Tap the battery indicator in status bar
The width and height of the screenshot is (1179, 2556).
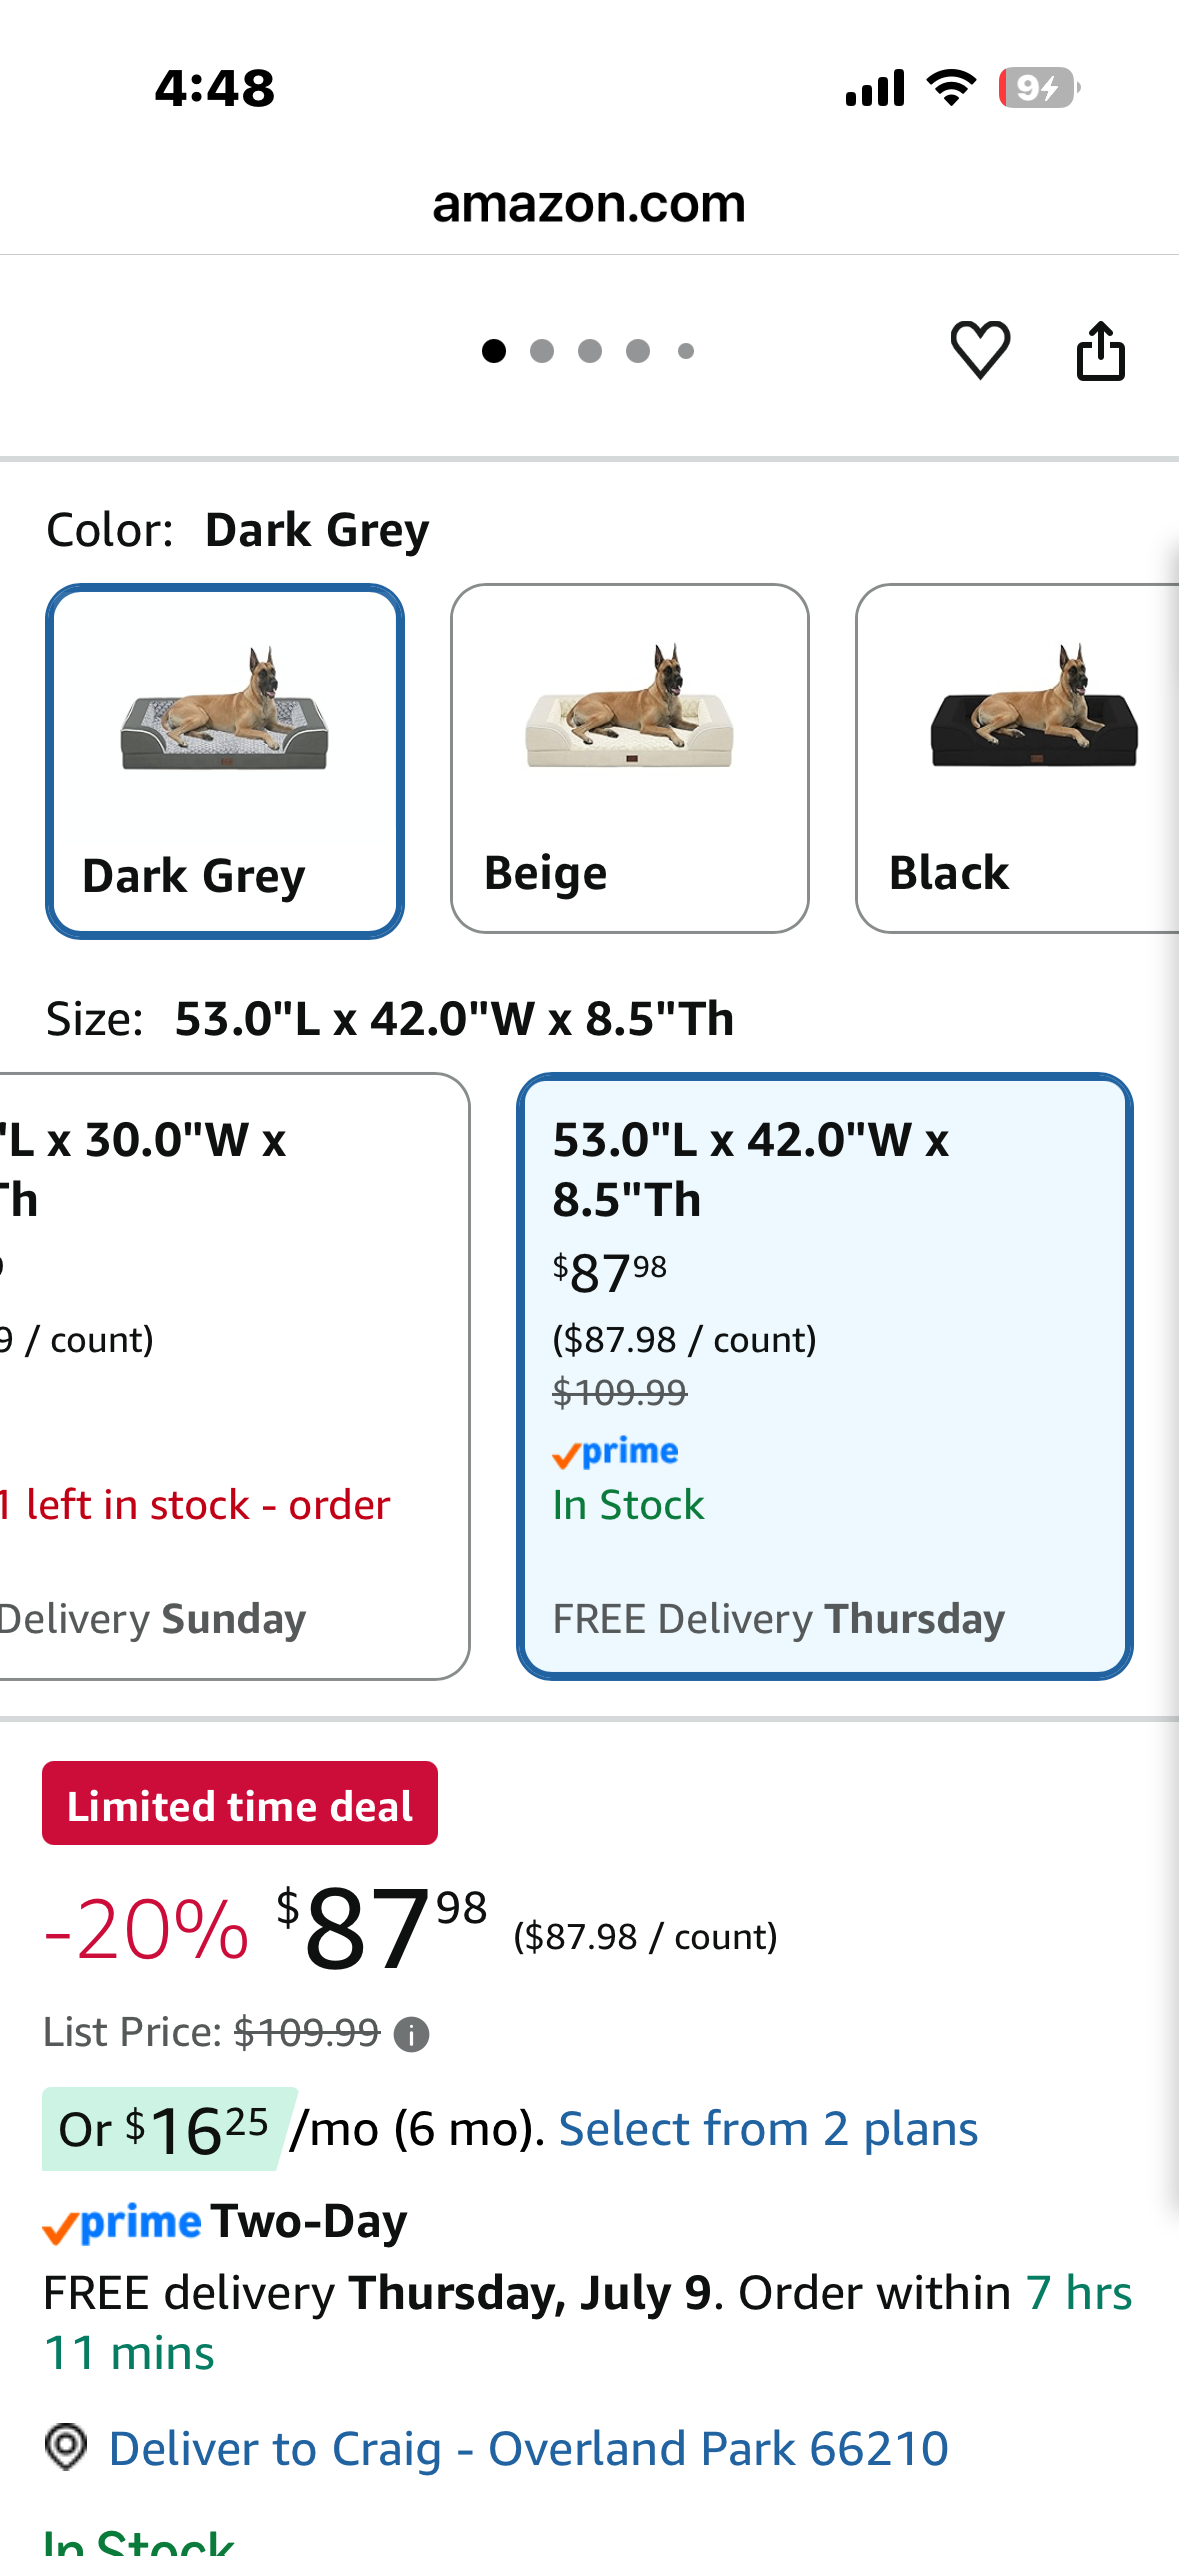(1039, 88)
